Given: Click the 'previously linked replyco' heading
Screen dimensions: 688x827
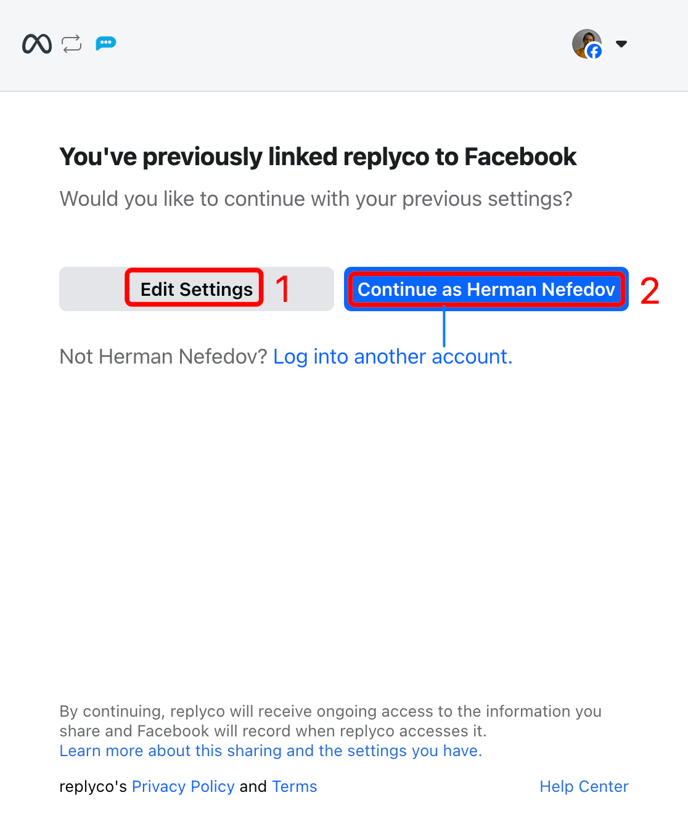Looking at the screenshot, I should 318,156.
